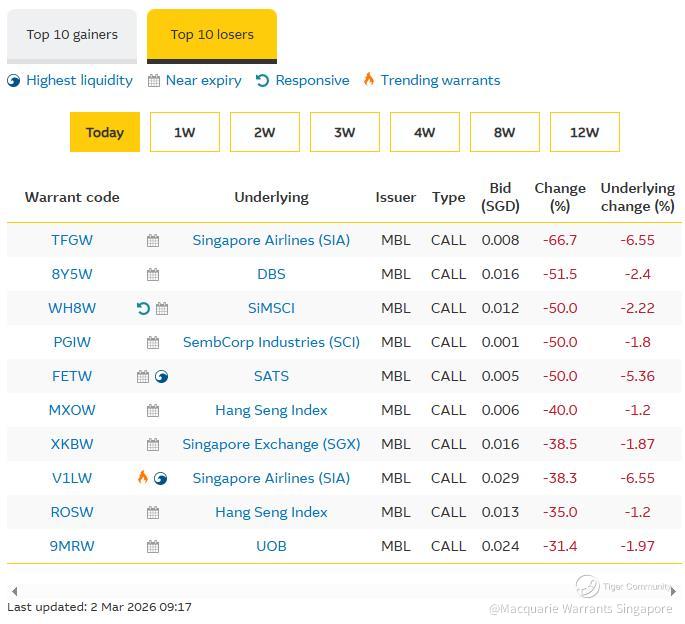Click the highest liquidity icon in the FETW row
Screen dimensions: 685x624
click(162, 376)
